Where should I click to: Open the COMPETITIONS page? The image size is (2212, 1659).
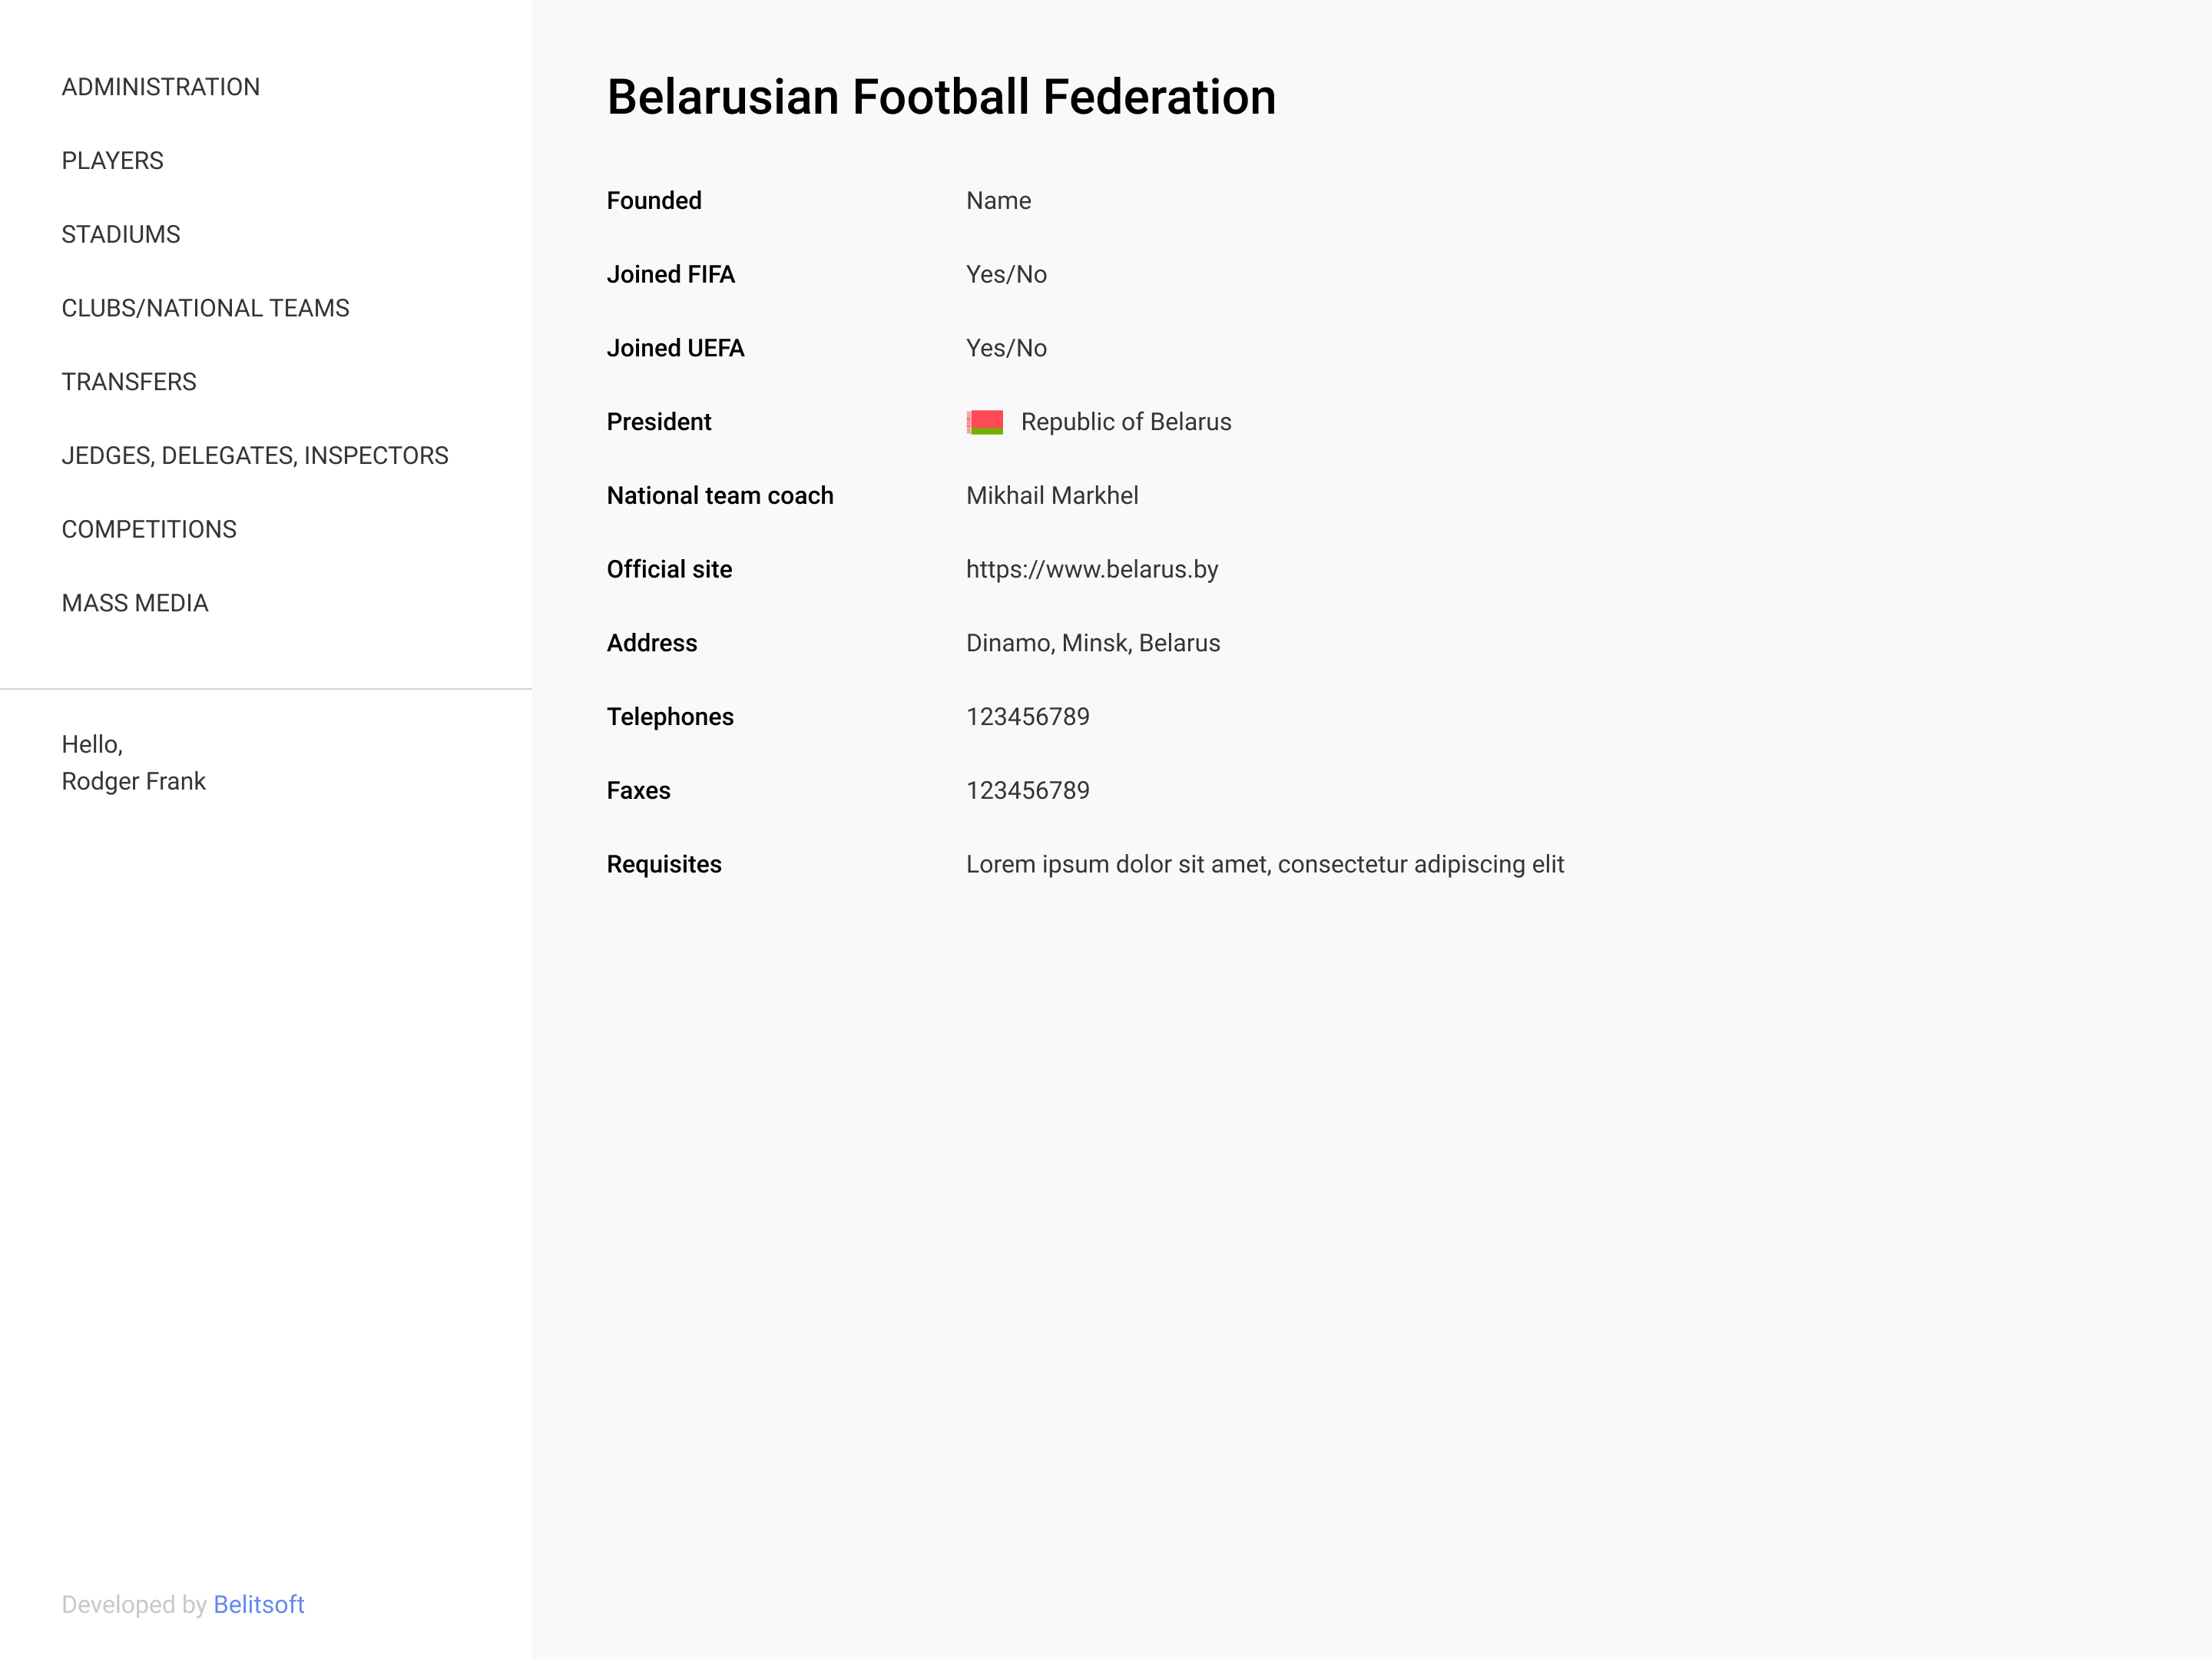coord(149,529)
